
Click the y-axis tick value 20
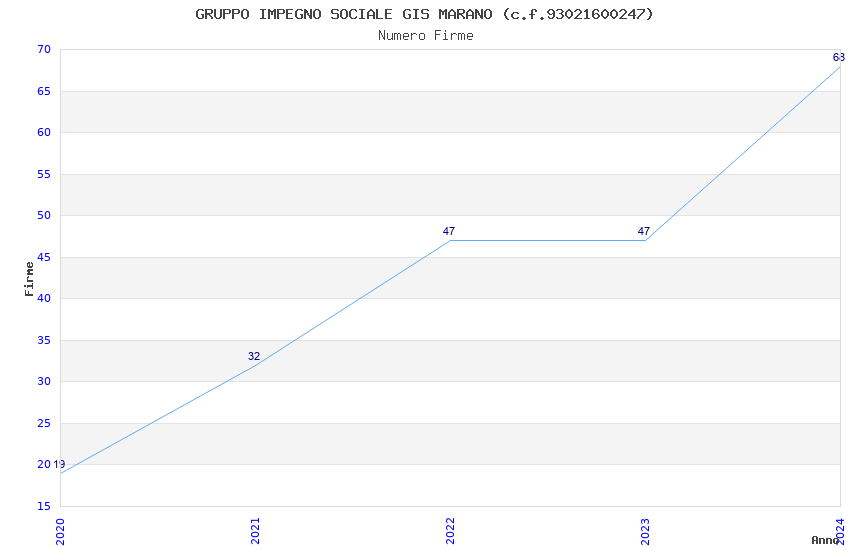[x=44, y=464]
